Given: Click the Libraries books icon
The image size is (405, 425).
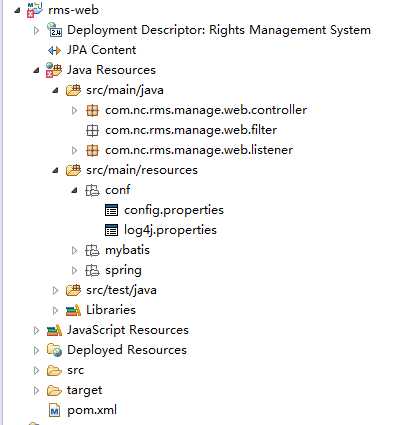Looking at the screenshot, I should click(x=73, y=310).
